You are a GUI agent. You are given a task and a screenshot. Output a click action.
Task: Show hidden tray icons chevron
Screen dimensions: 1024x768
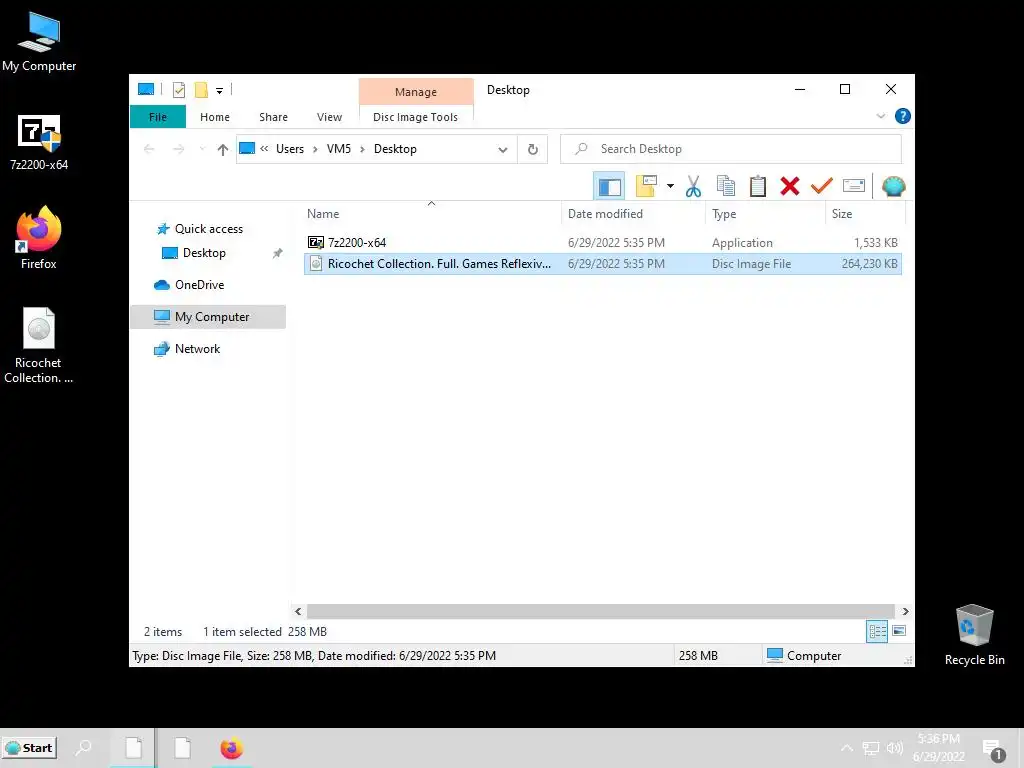coord(846,748)
